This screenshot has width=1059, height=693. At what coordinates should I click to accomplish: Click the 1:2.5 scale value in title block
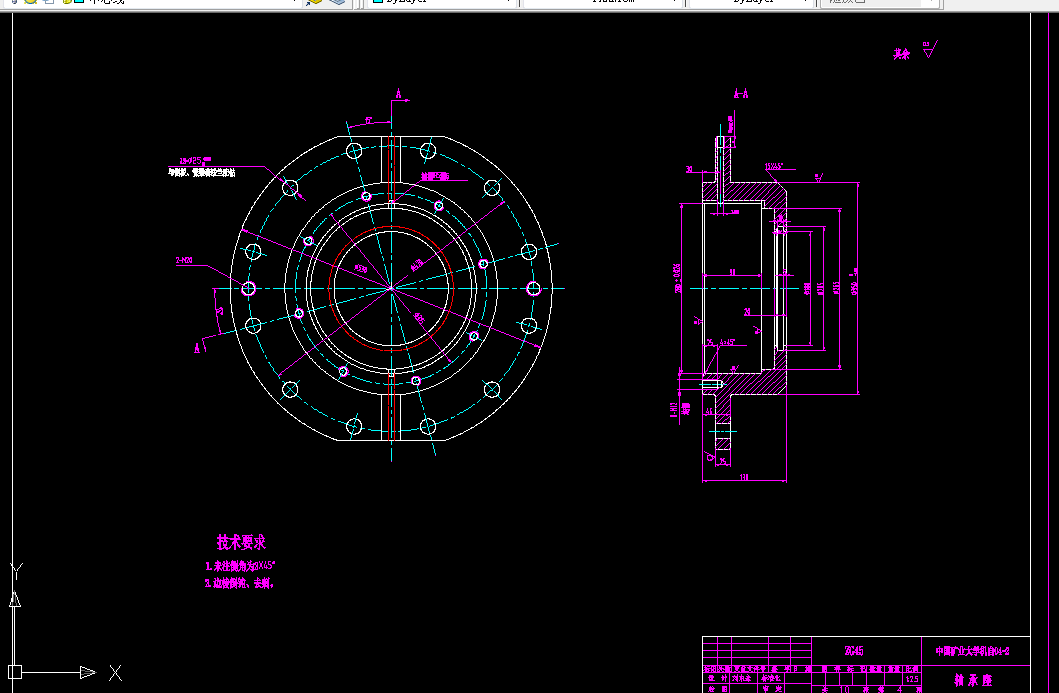pyautogui.click(x=912, y=679)
